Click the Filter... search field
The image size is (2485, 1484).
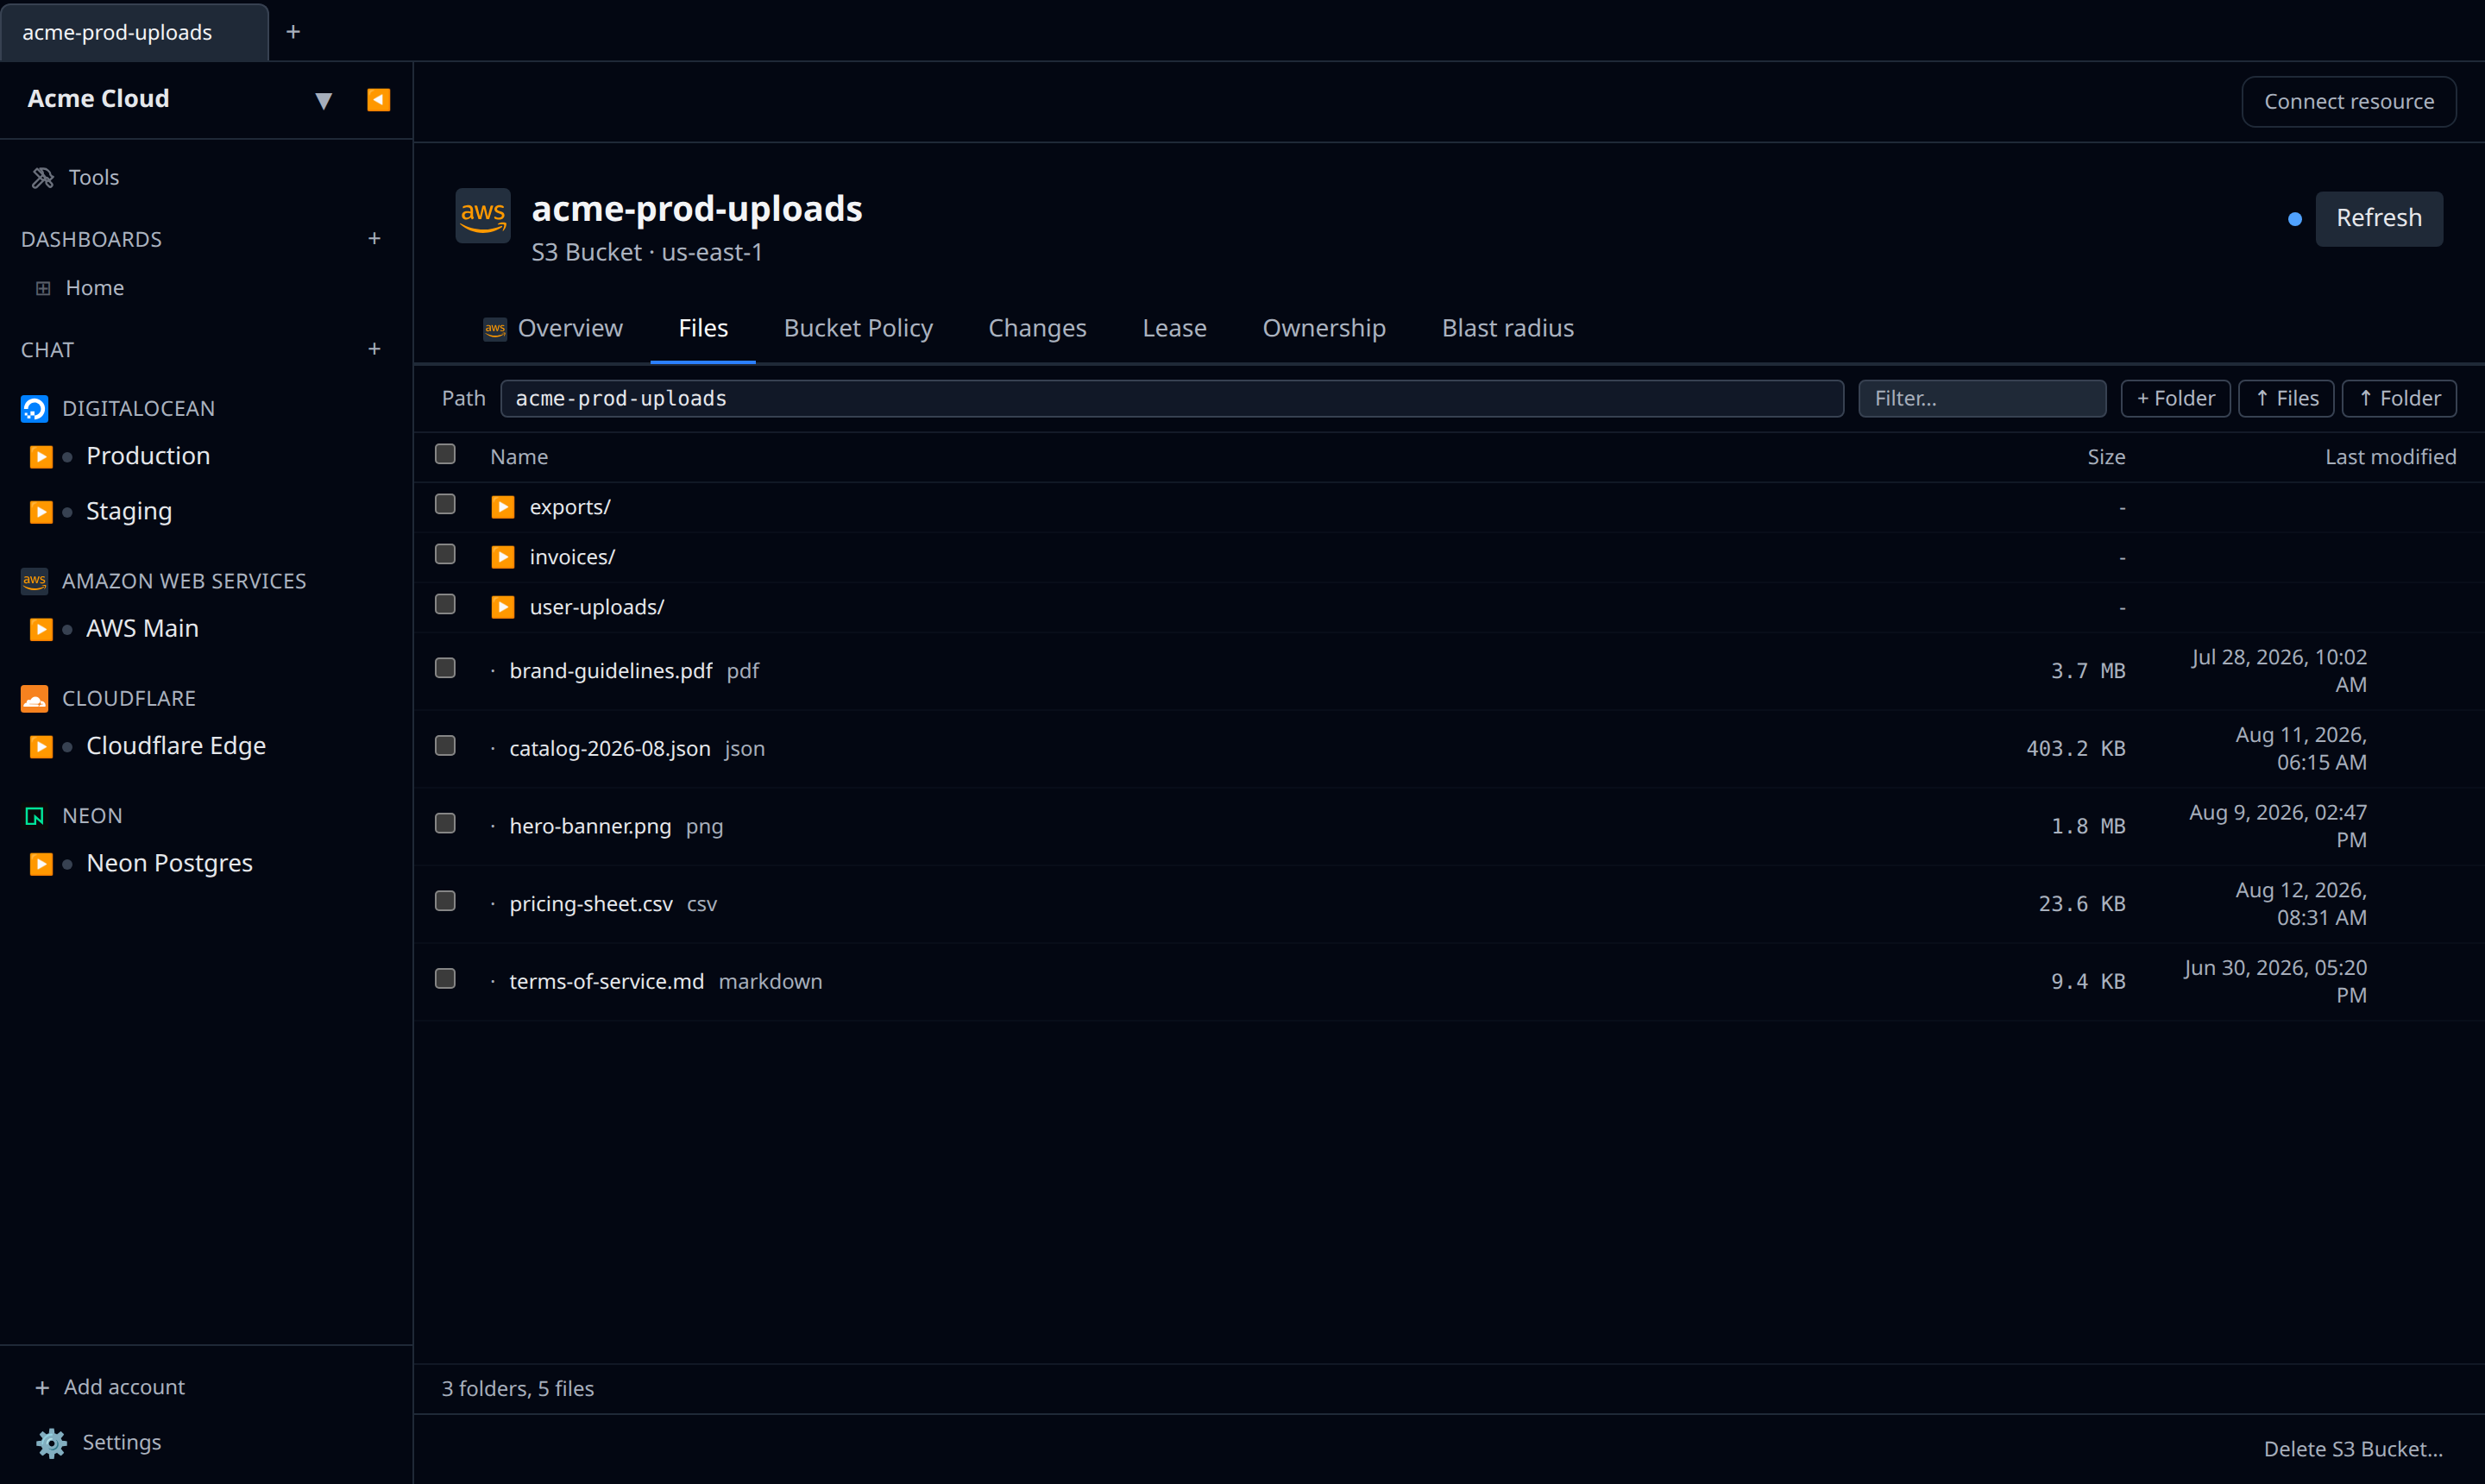click(x=1982, y=399)
